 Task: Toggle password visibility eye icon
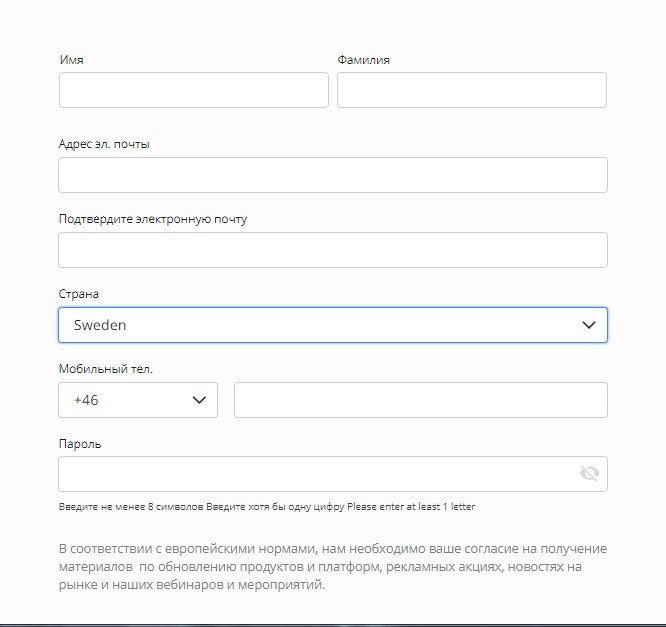pos(589,473)
